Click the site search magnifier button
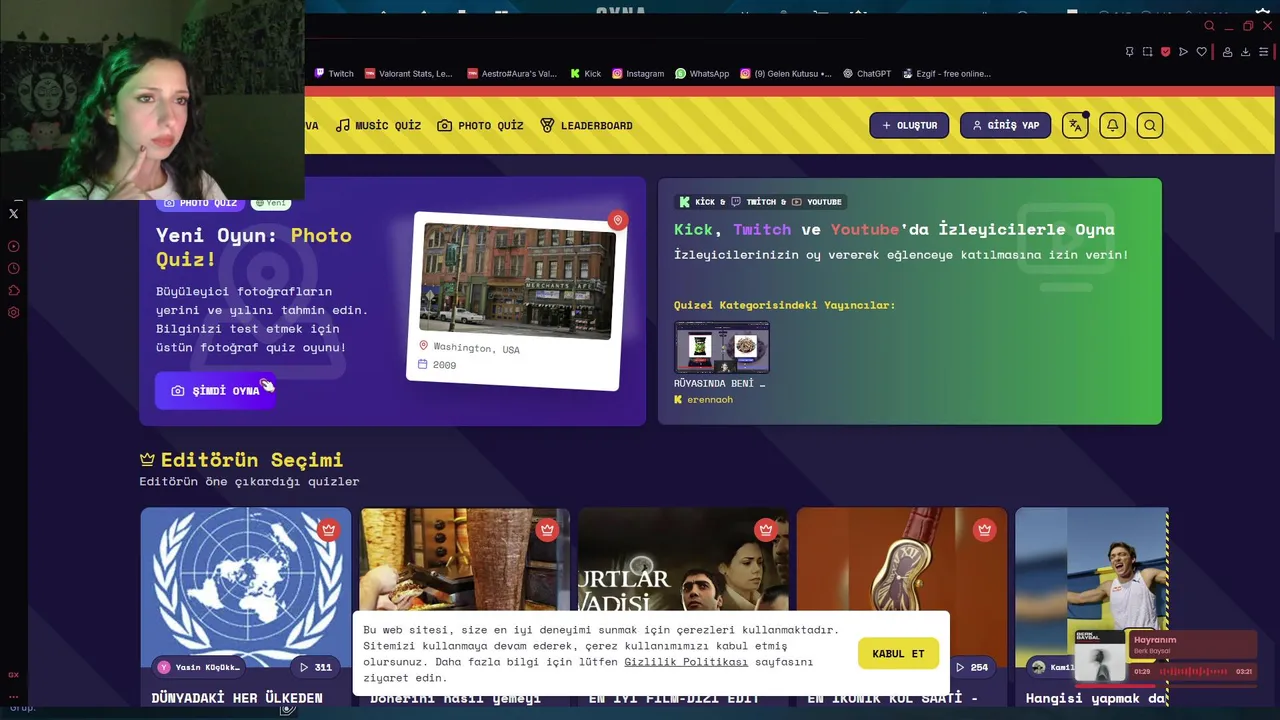This screenshot has width=1280, height=720. pyautogui.click(x=1150, y=125)
